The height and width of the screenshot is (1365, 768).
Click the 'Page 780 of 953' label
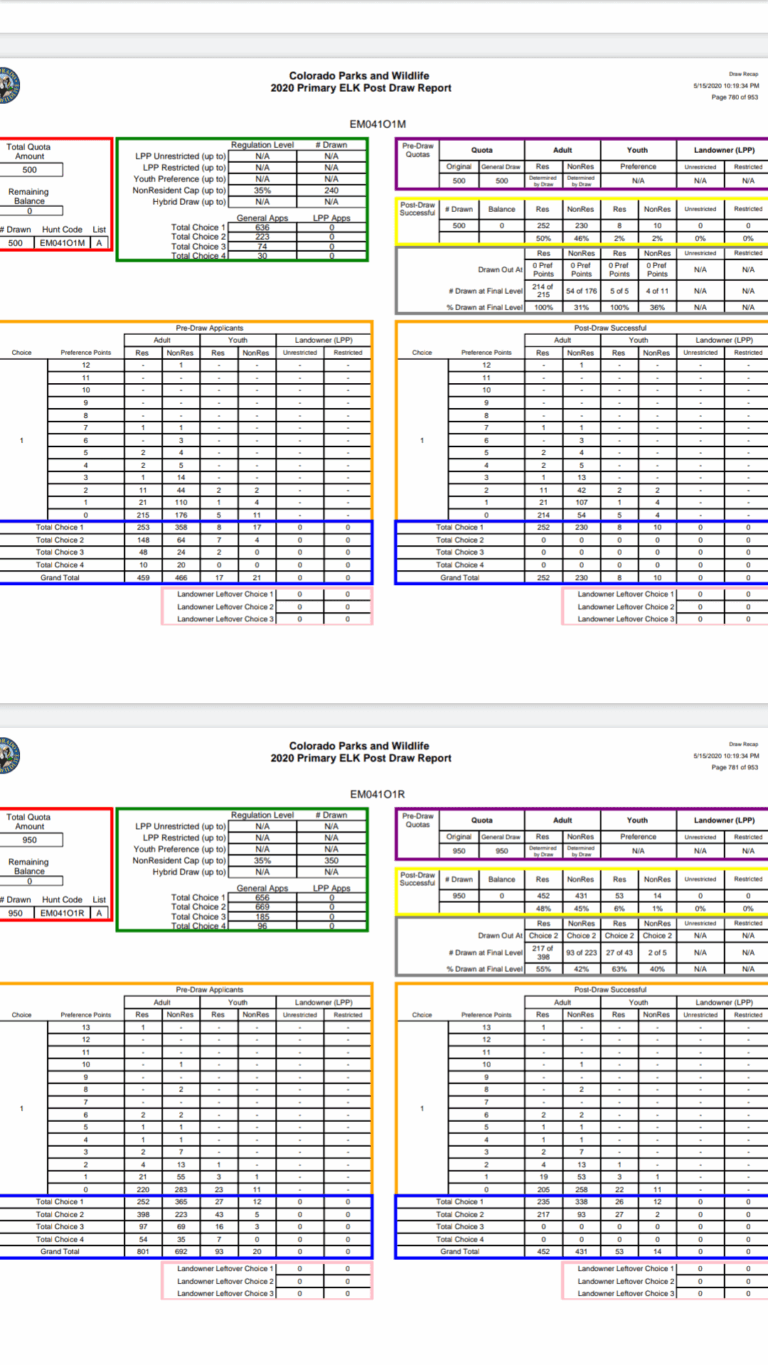[734, 98]
